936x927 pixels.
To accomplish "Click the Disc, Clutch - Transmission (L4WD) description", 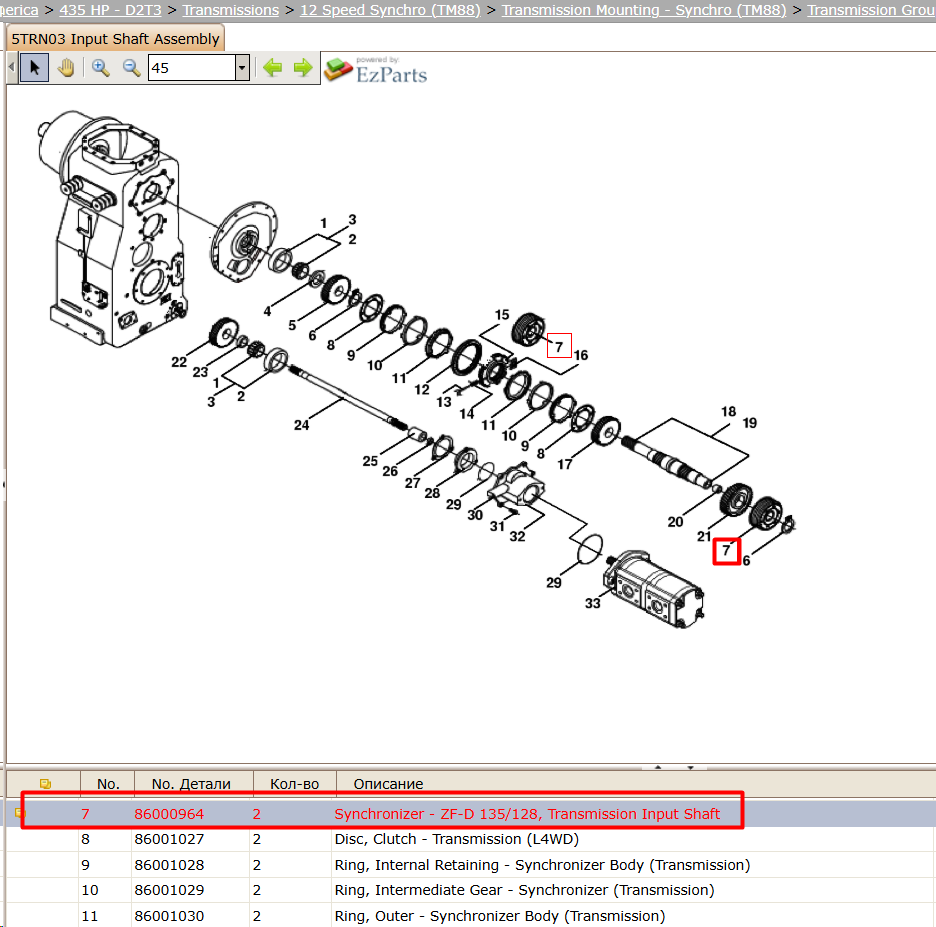I will (x=457, y=839).
